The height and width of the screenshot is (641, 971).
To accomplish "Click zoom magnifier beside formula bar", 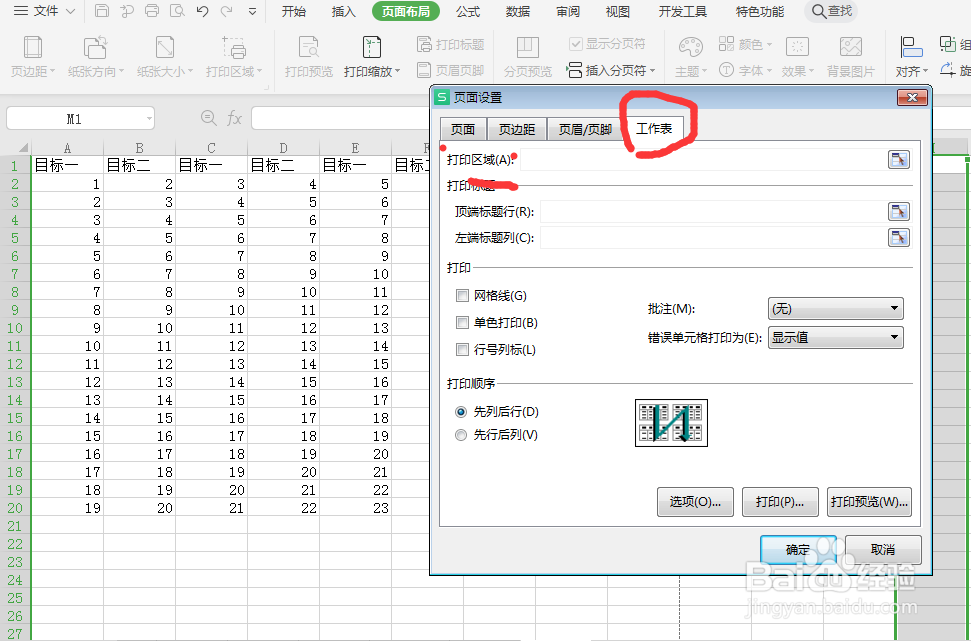I will pos(209,118).
